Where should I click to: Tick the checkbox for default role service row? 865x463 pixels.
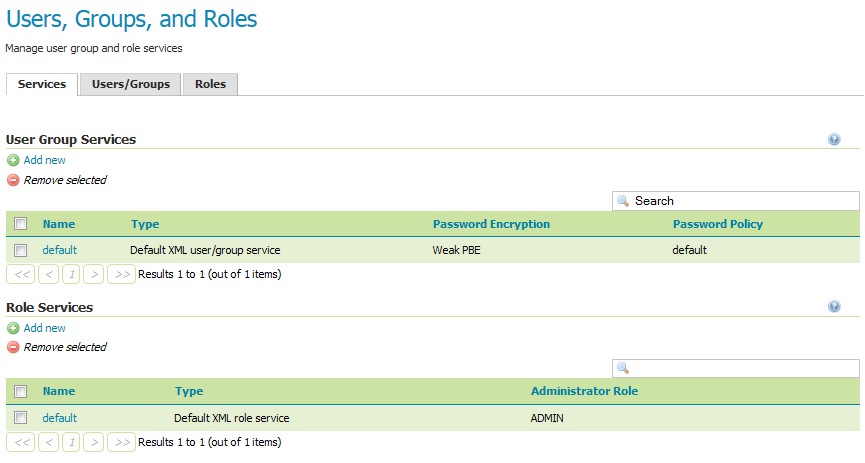(21, 418)
